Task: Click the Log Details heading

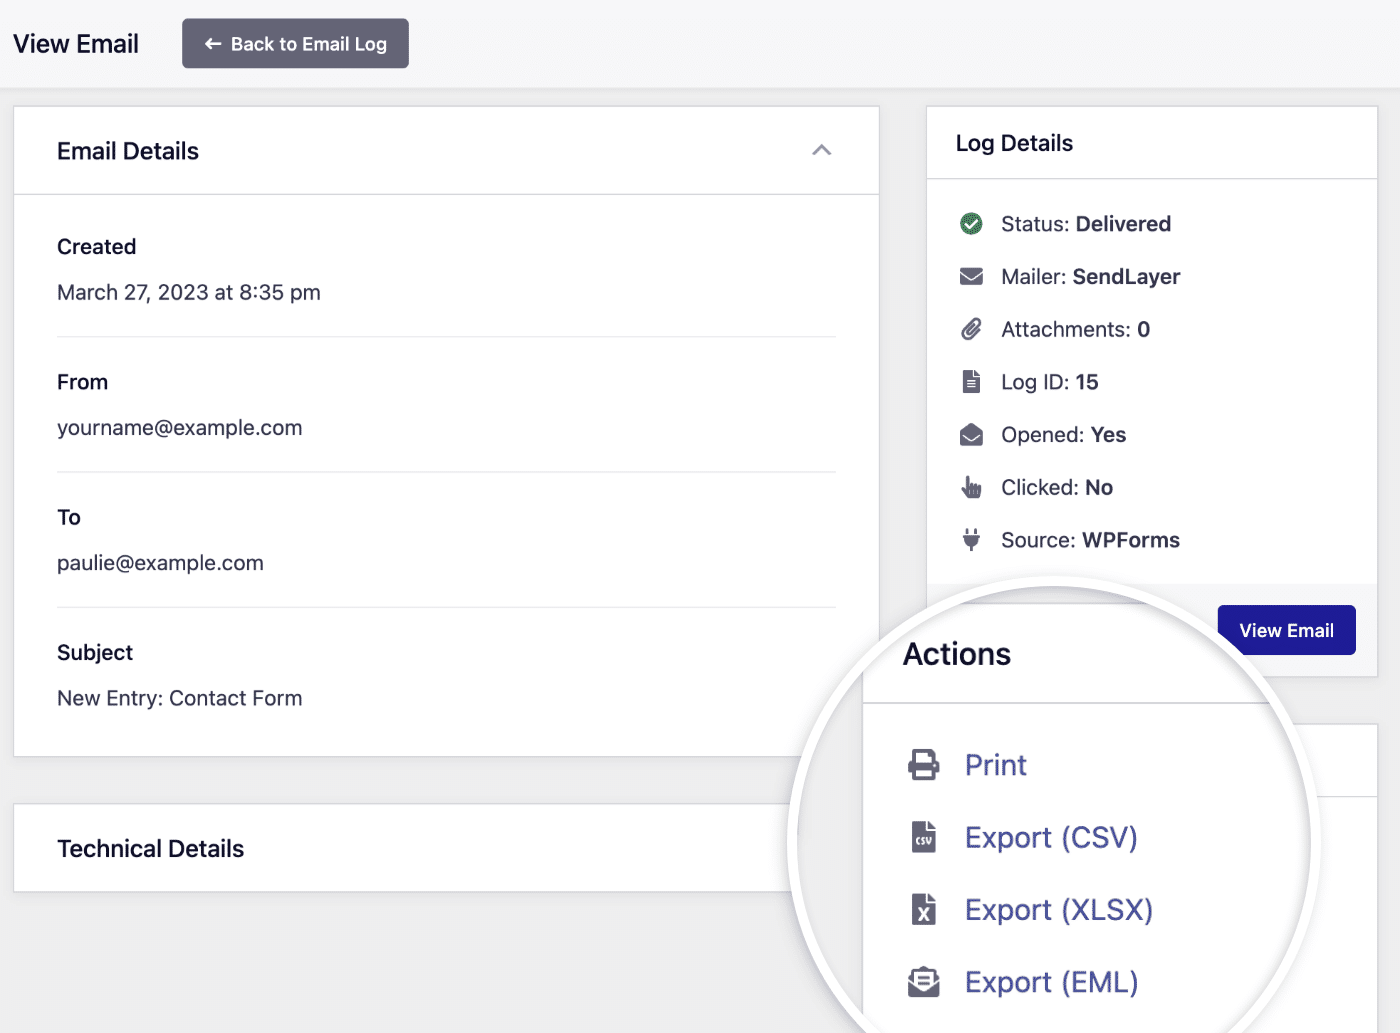Action: 1014,143
